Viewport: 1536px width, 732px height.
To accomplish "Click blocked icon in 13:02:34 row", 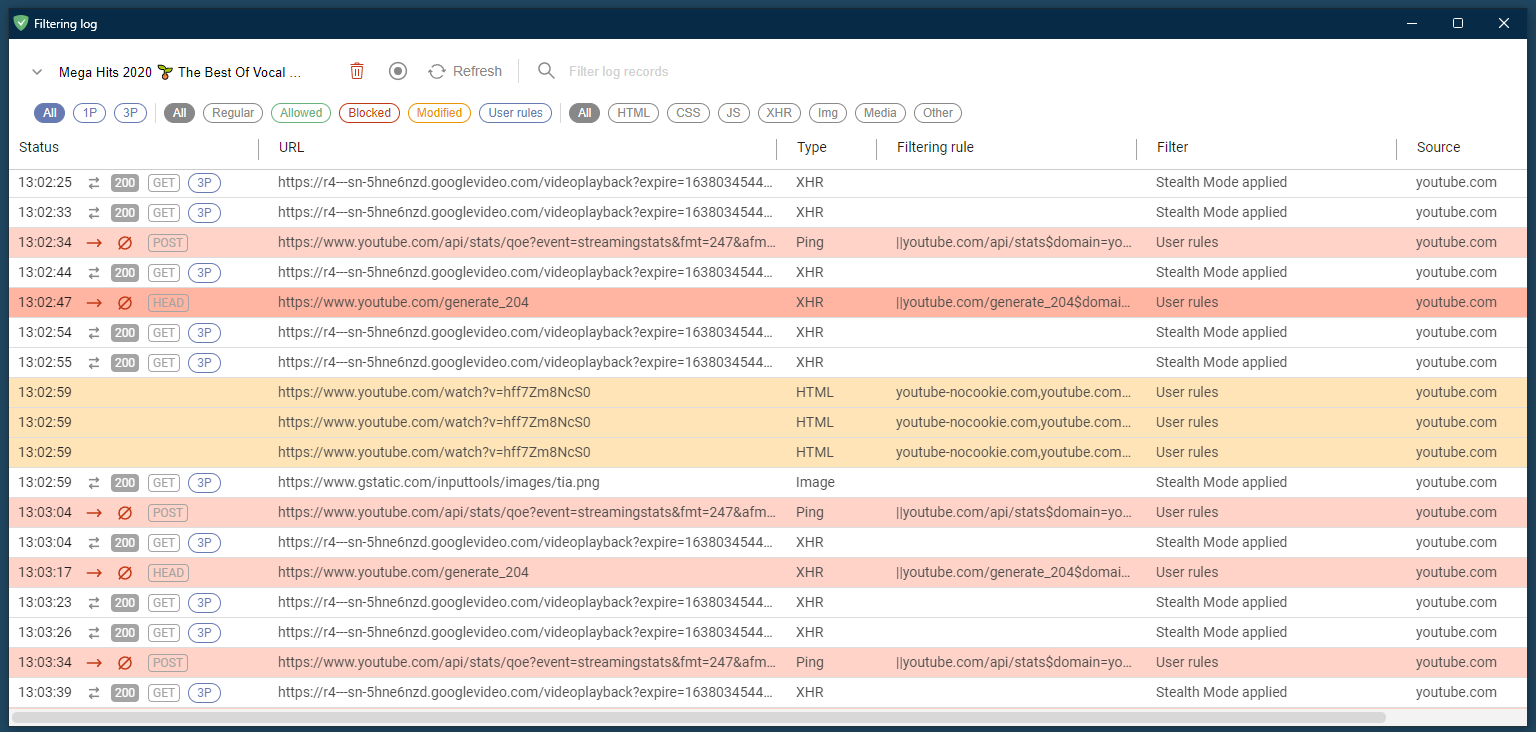I will pyautogui.click(x=125, y=243).
